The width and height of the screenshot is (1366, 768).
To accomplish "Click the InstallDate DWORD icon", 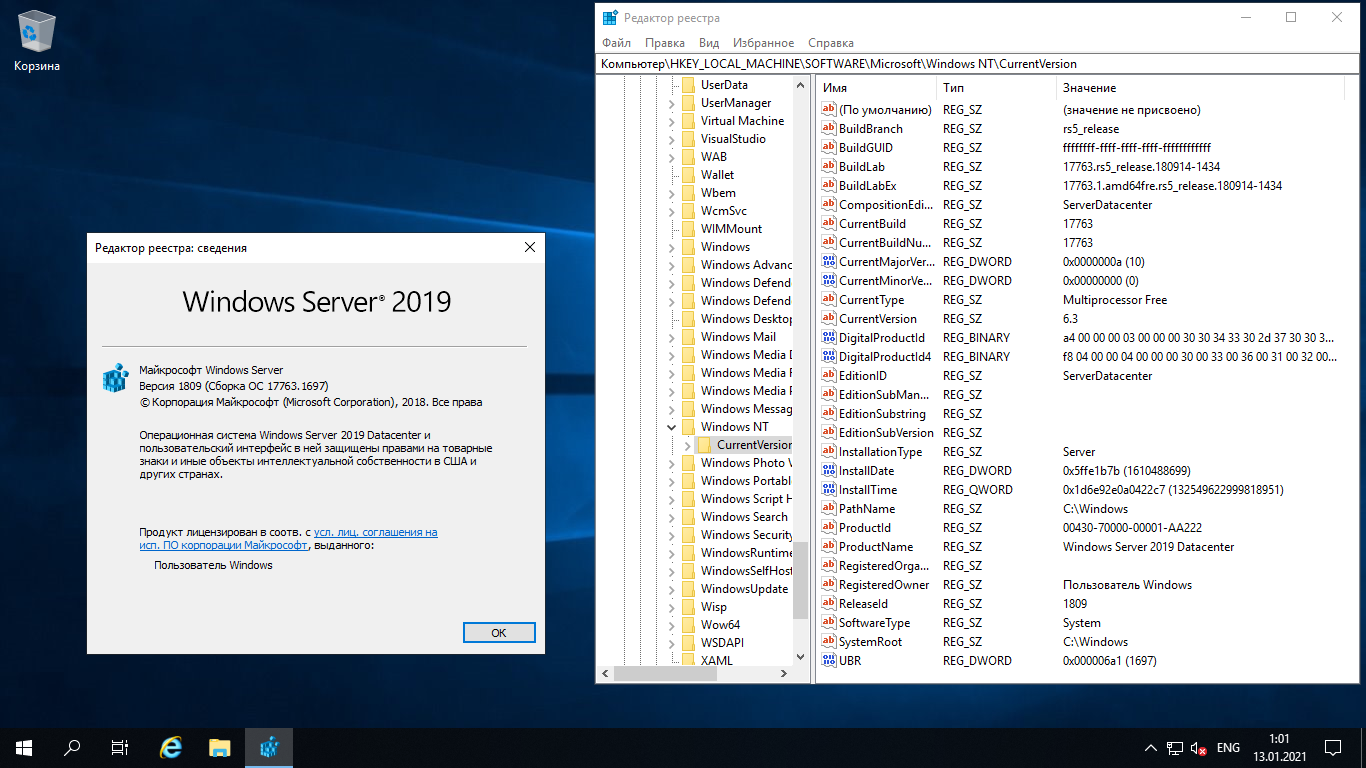I will (828, 470).
